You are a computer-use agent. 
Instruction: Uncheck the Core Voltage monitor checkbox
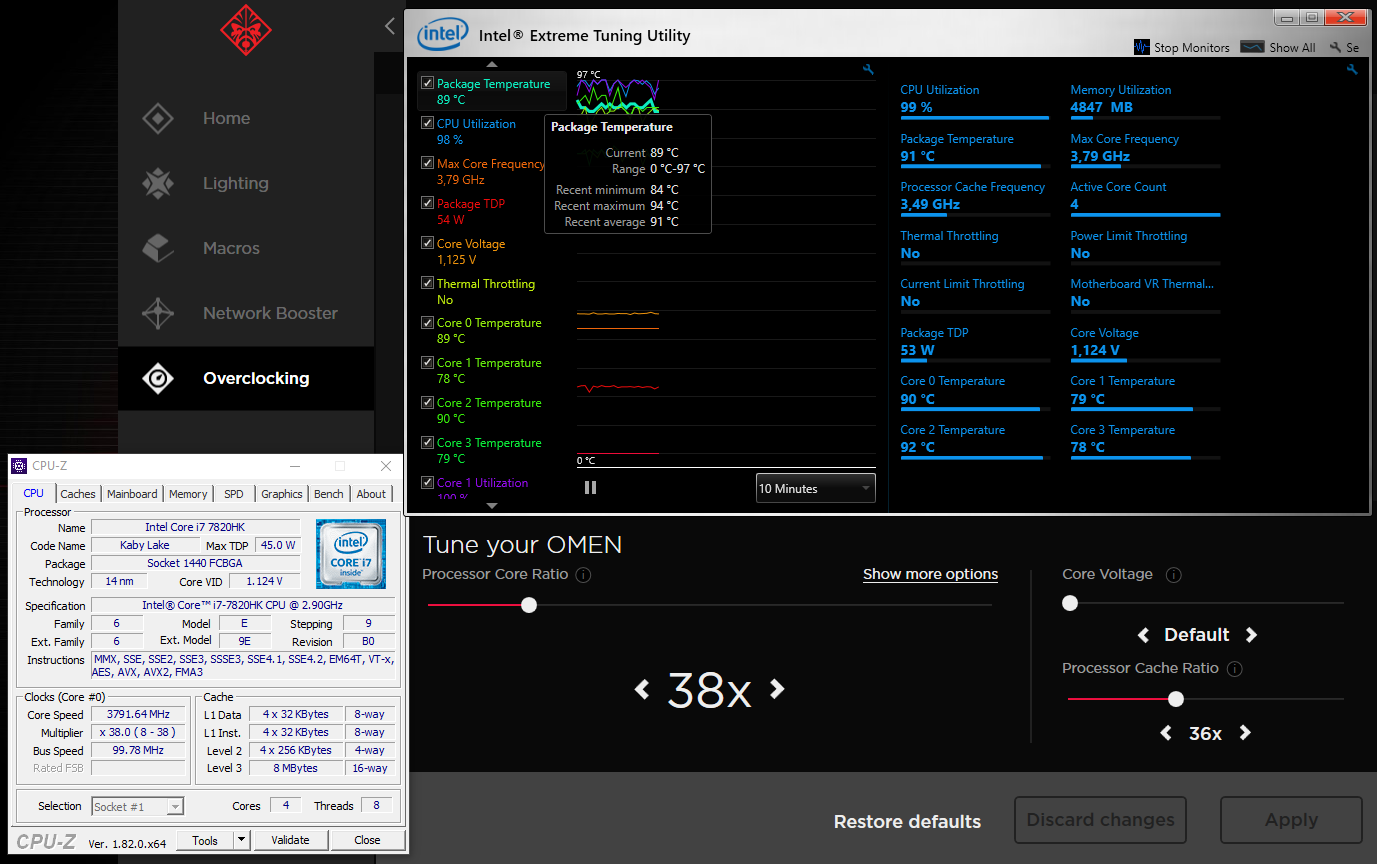tap(428, 244)
